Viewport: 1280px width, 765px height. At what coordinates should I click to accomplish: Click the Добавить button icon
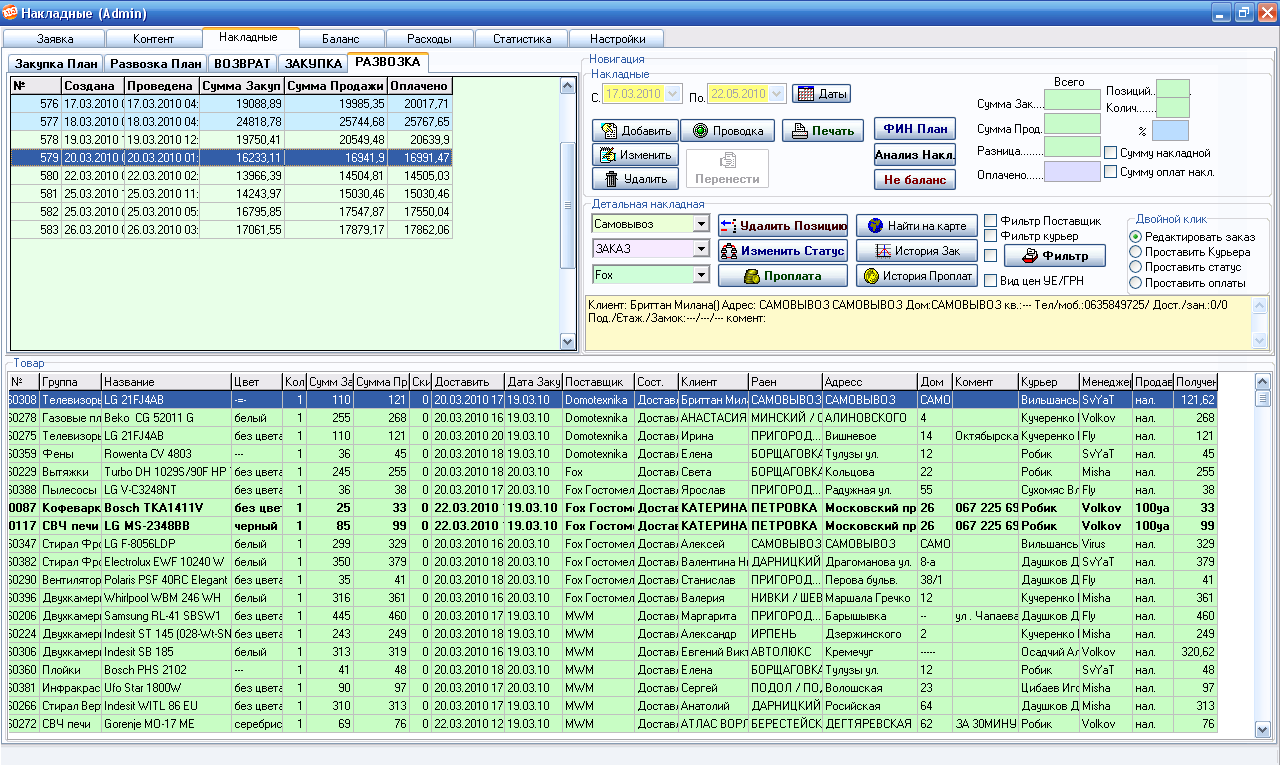click(x=608, y=131)
